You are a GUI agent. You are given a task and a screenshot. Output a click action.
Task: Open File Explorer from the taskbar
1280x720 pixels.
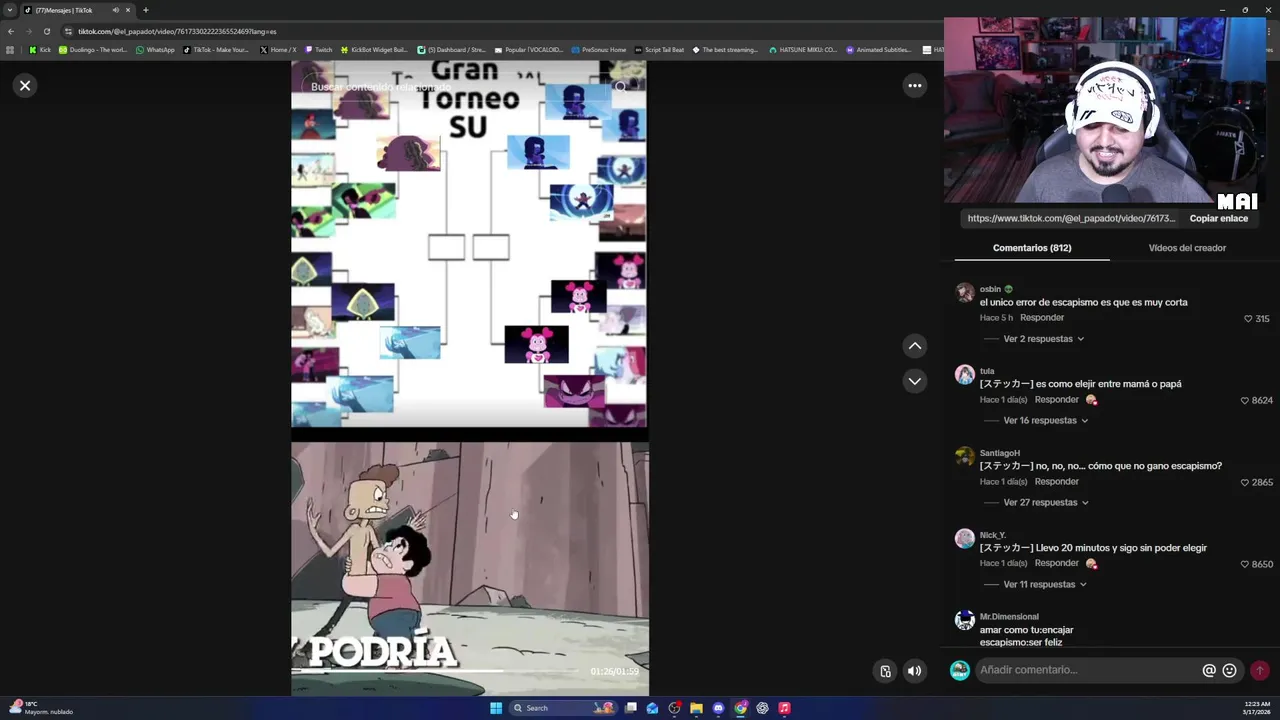(x=696, y=708)
